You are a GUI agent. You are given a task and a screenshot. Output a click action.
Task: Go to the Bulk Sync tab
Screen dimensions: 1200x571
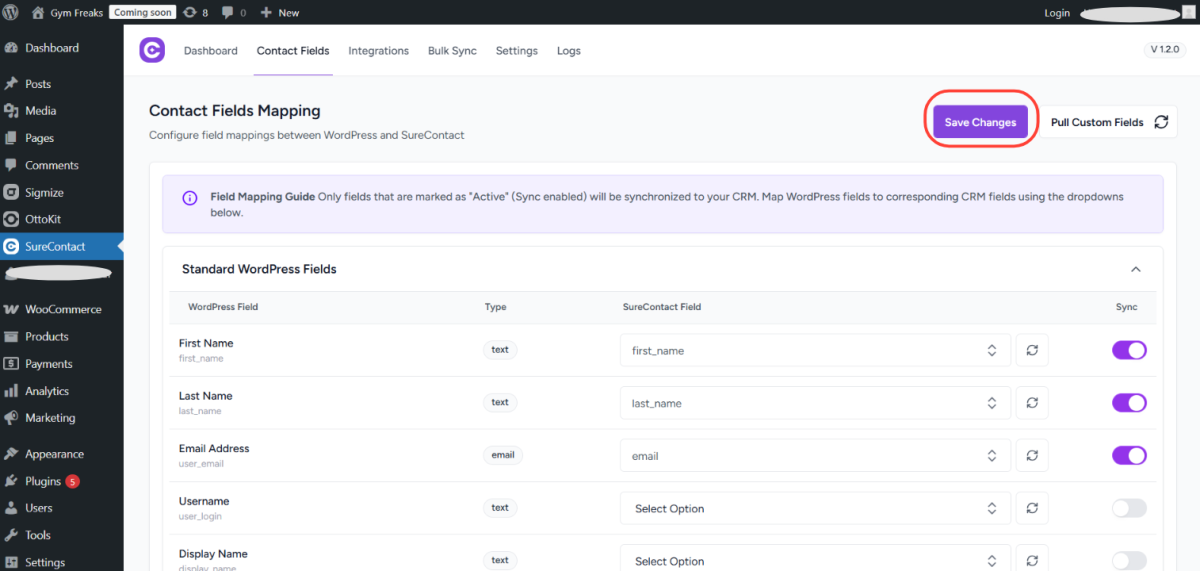[452, 51]
